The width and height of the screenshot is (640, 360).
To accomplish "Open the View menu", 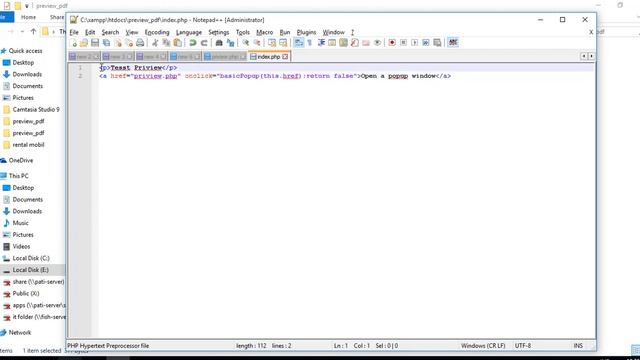I will pos(131,32).
